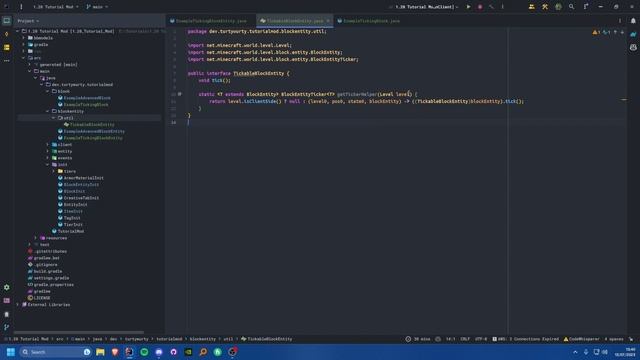Screen dimensions: 640x360
Task: Open ArmorMaterialInit class
Action: [x=83, y=178]
